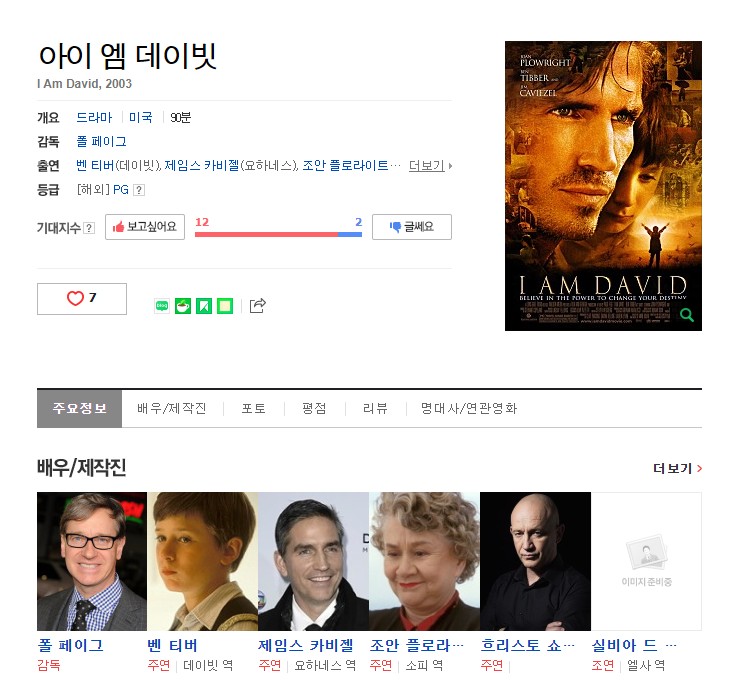Click the green bookmark share icon
Screen dimensions: 738x684
tap(204, 306)
